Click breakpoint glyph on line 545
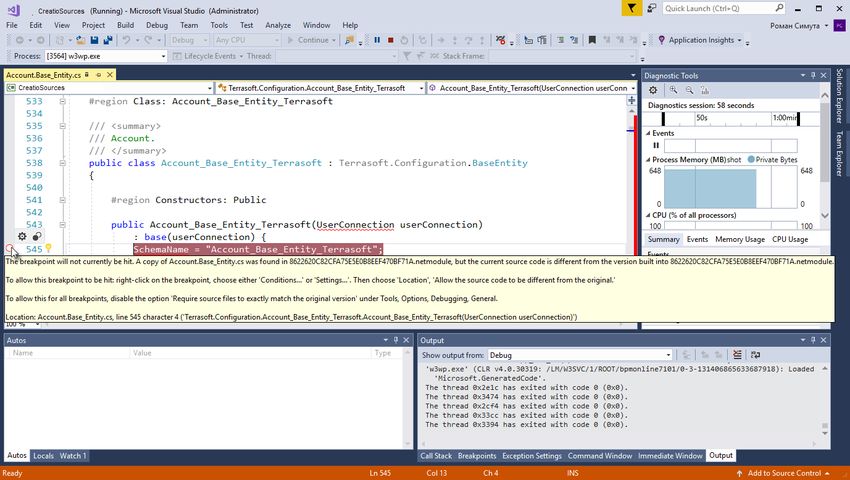The image size is (850, 480). tap(9, 249)
